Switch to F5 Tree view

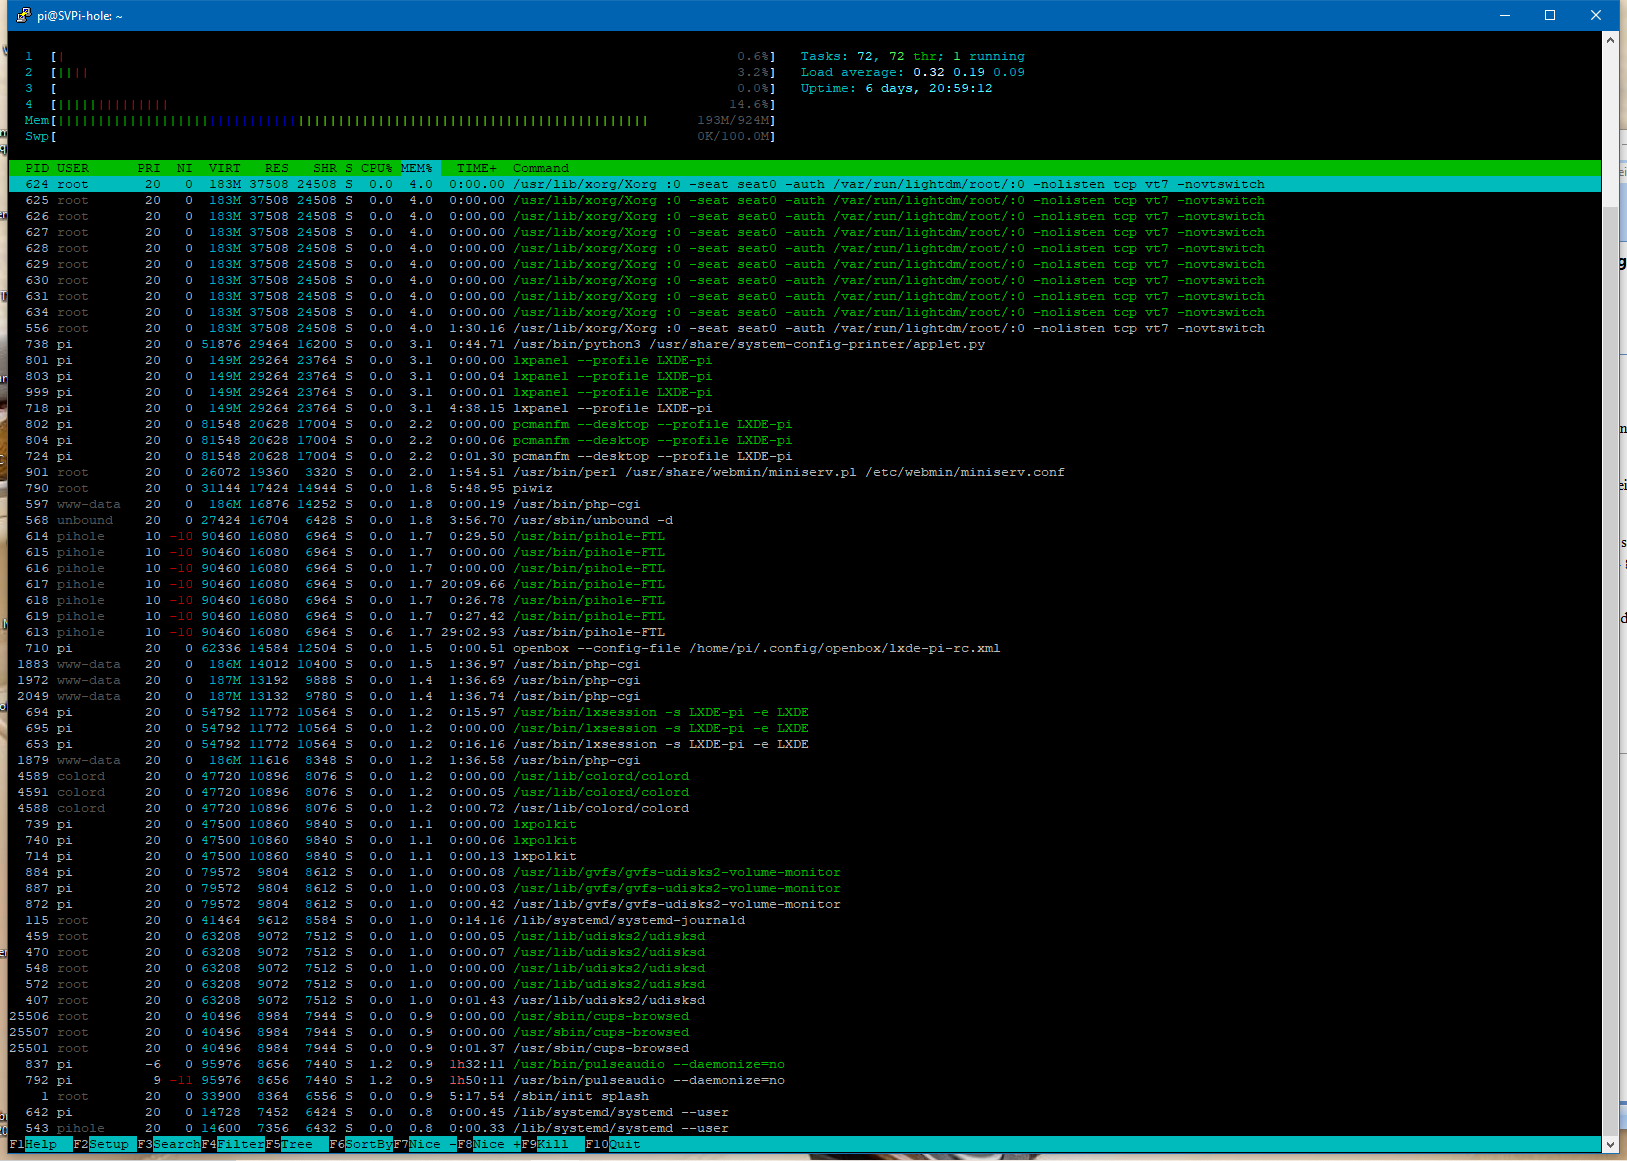point(296,1144)
